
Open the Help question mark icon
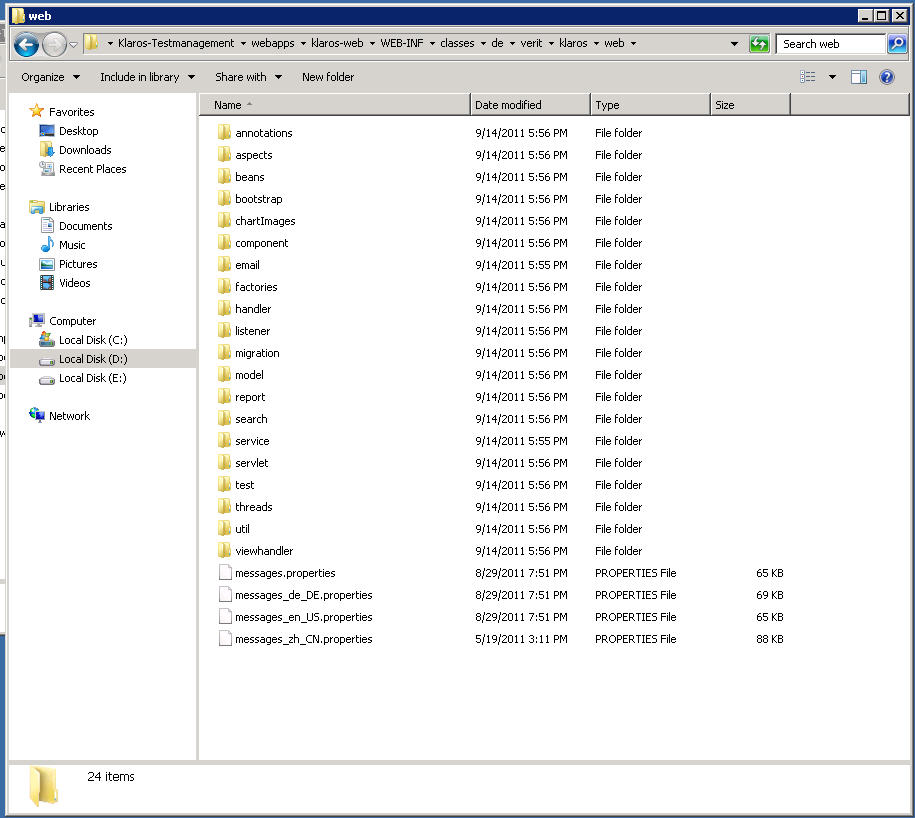coord(886,77)
